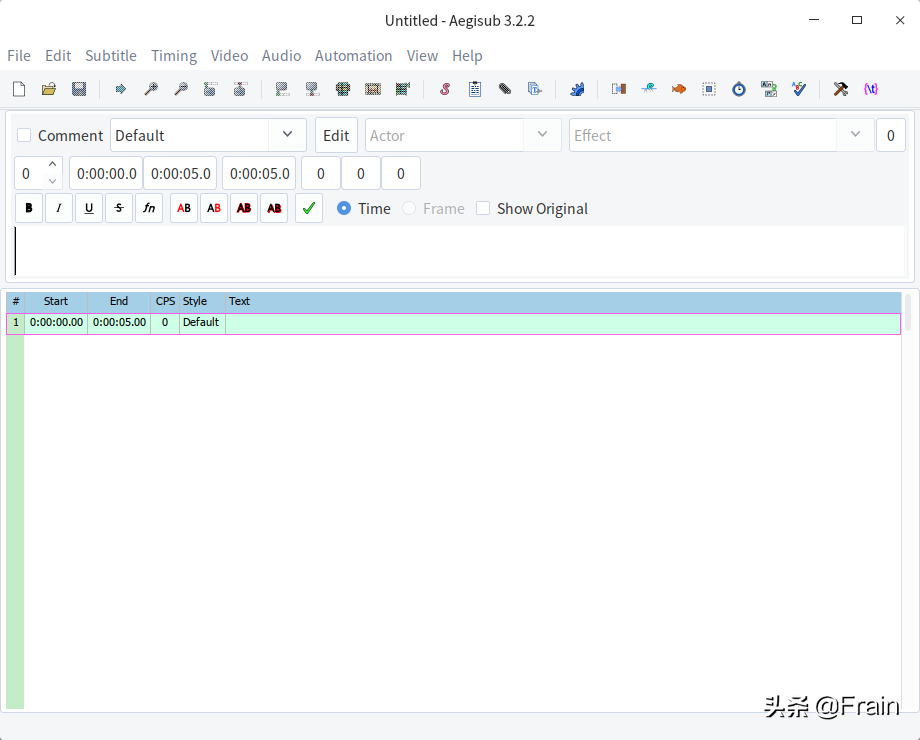Open the View menu
The width and height of the screenshot is (920, 740).
422,56
